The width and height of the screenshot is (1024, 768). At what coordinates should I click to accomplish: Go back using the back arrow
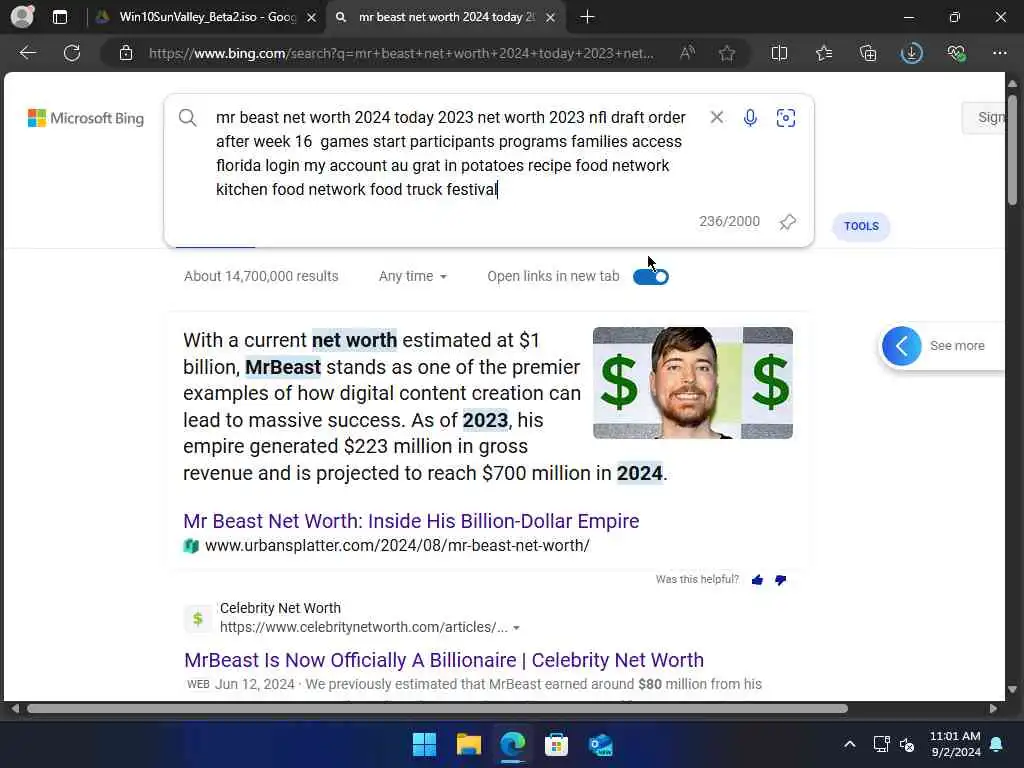click(x=27, y=53)
